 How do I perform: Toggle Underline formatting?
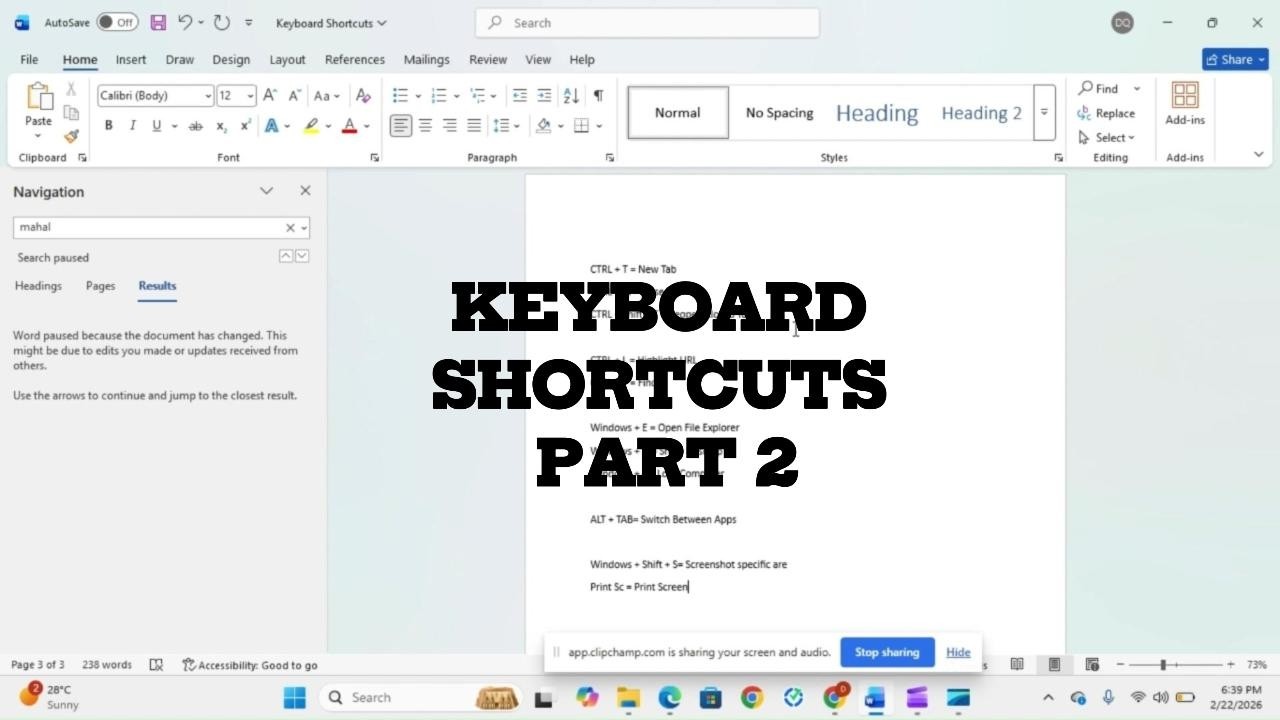coord(156,125)
